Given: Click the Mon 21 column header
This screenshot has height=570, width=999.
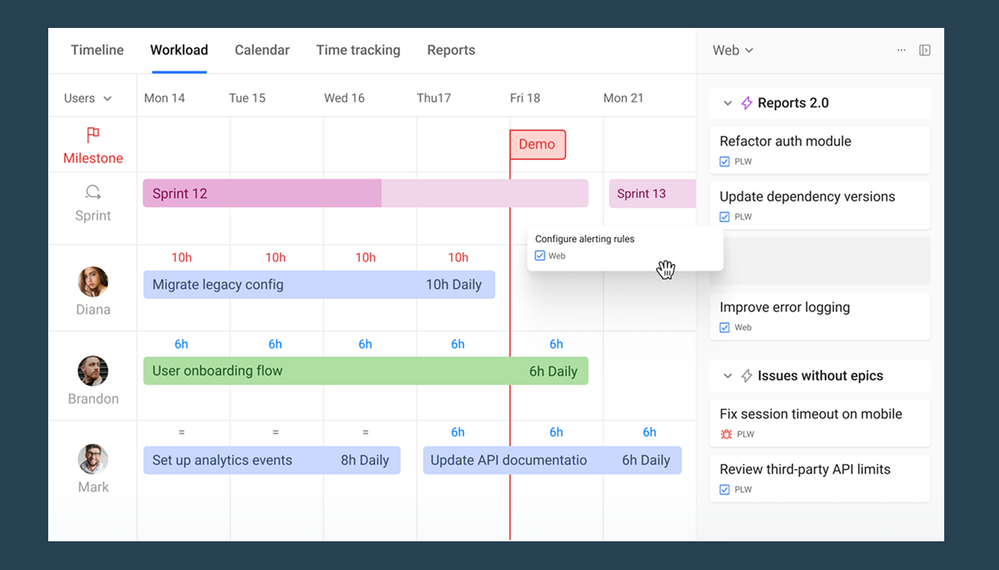Looking at the screenshot, I should point(623,98).
